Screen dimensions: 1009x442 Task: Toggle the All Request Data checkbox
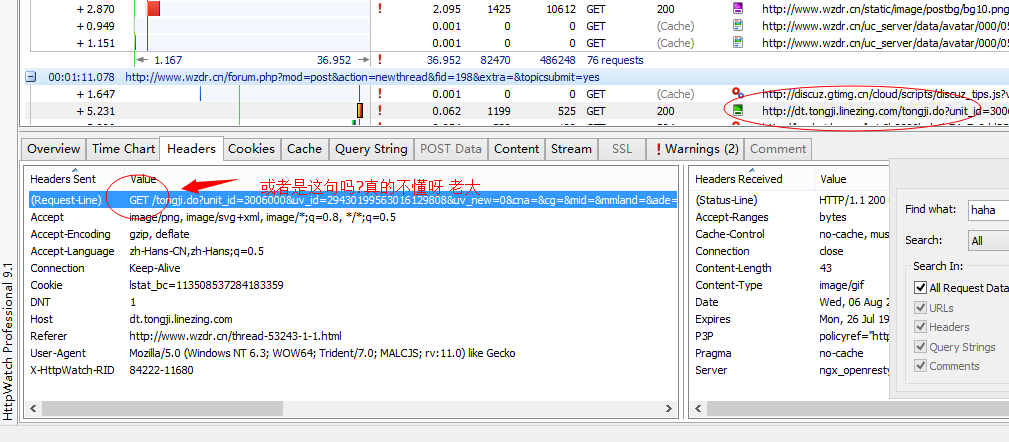pos(921,288)
